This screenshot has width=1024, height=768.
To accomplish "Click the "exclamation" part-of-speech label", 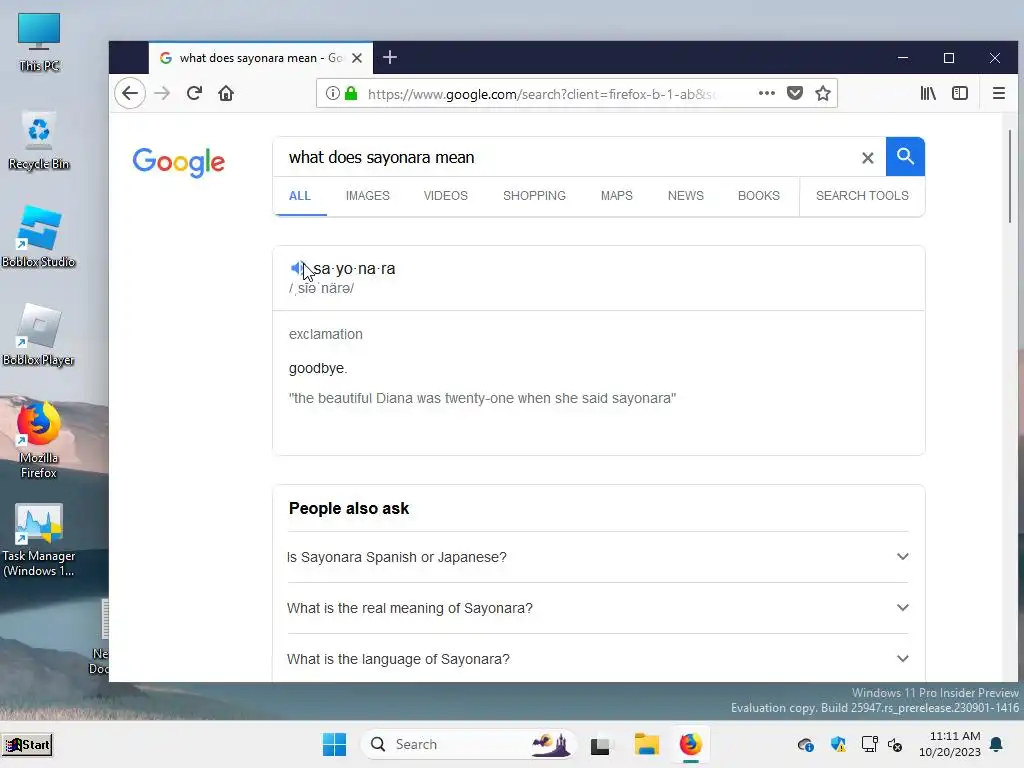I will click(x=325, y=334).
